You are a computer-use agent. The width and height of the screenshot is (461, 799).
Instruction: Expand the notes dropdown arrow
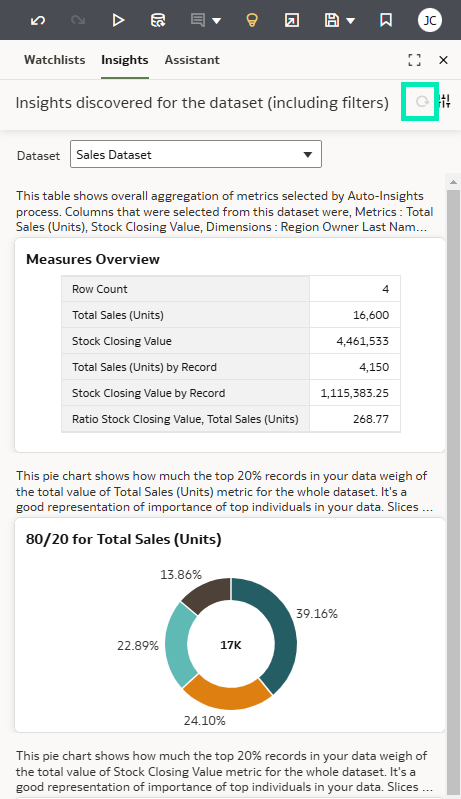(x=216, y=21)
